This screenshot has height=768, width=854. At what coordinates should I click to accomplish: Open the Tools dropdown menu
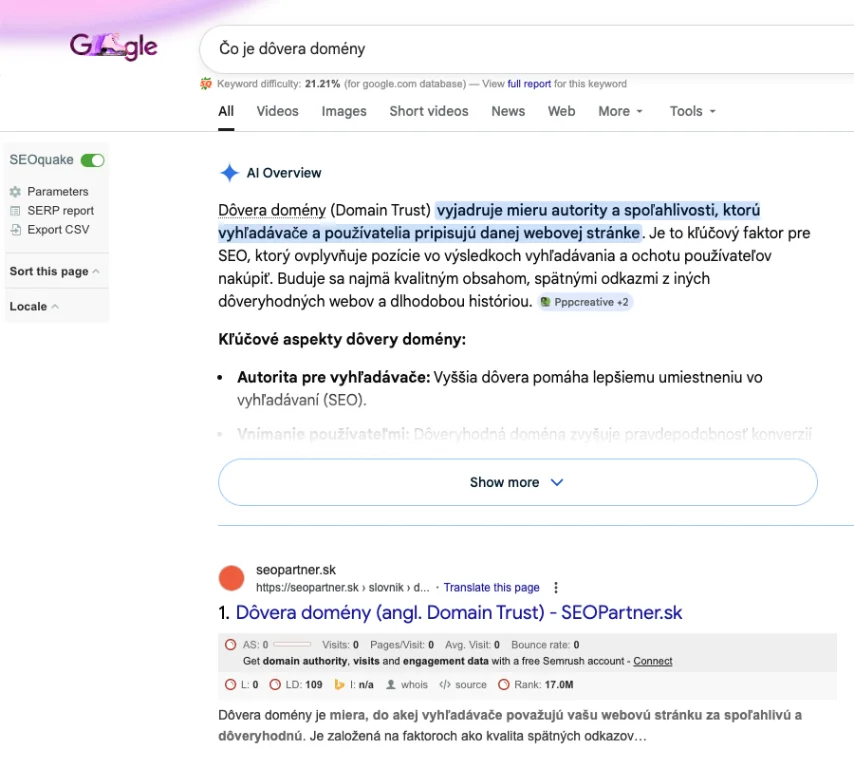pyautogui.click(x=692, y=111)
